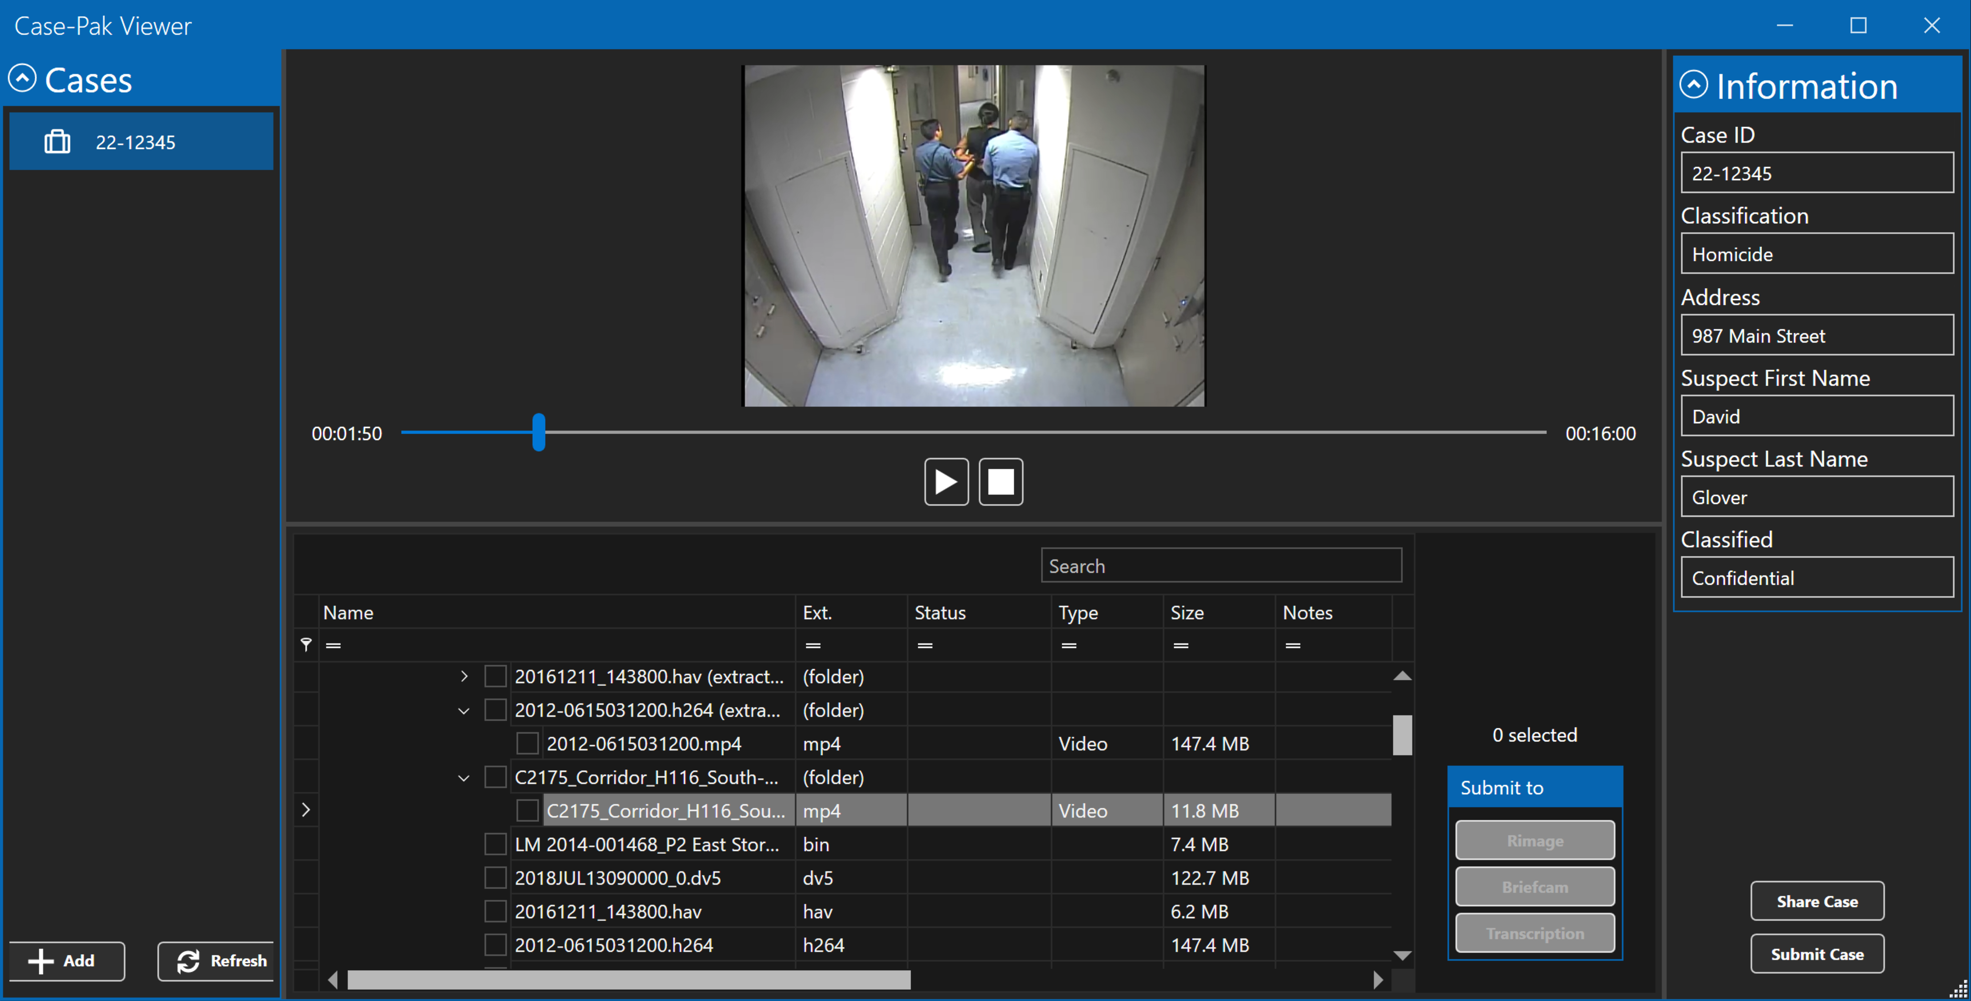Viewport: 1971px width, 1001px height.
Task: Check the 20161211_143800.hav (extract... folder checkbox
Action: (x=495, y=676)
